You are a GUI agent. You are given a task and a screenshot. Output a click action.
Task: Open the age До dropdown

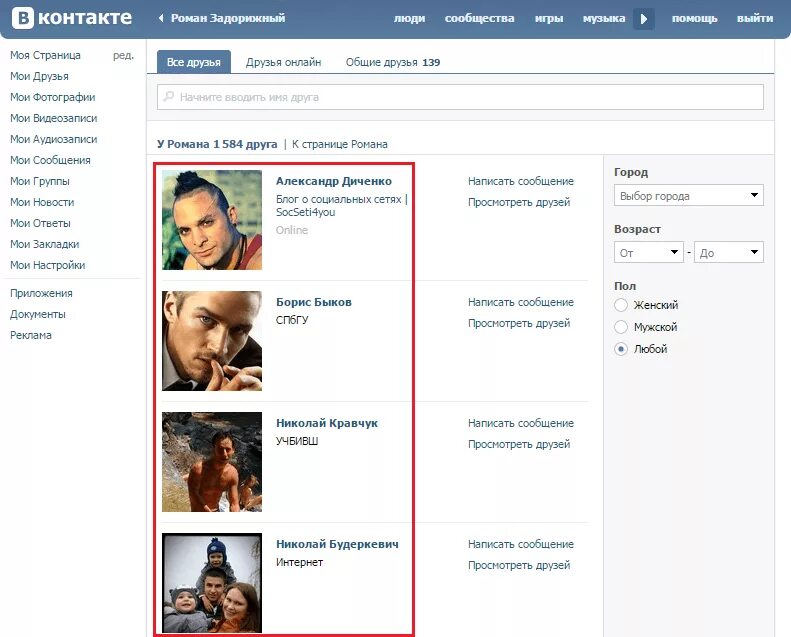tap(729, 252)
